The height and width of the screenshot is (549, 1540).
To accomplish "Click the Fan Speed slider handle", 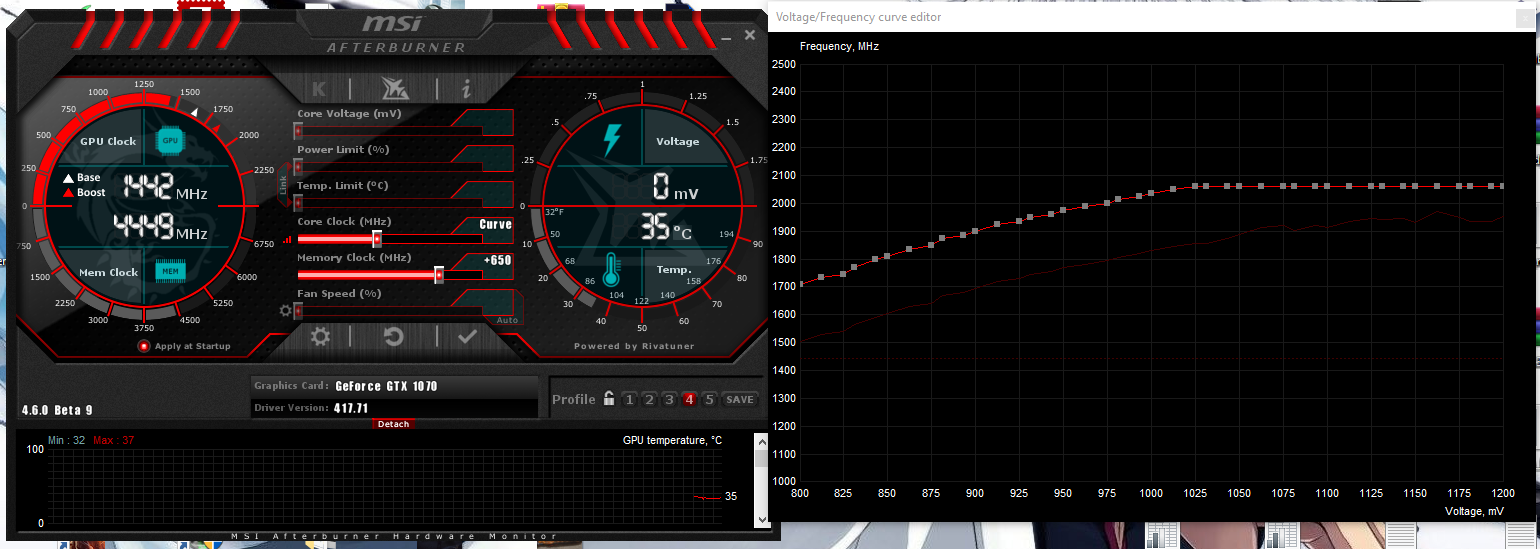I will pyautogui.click(x=298, y=311).
